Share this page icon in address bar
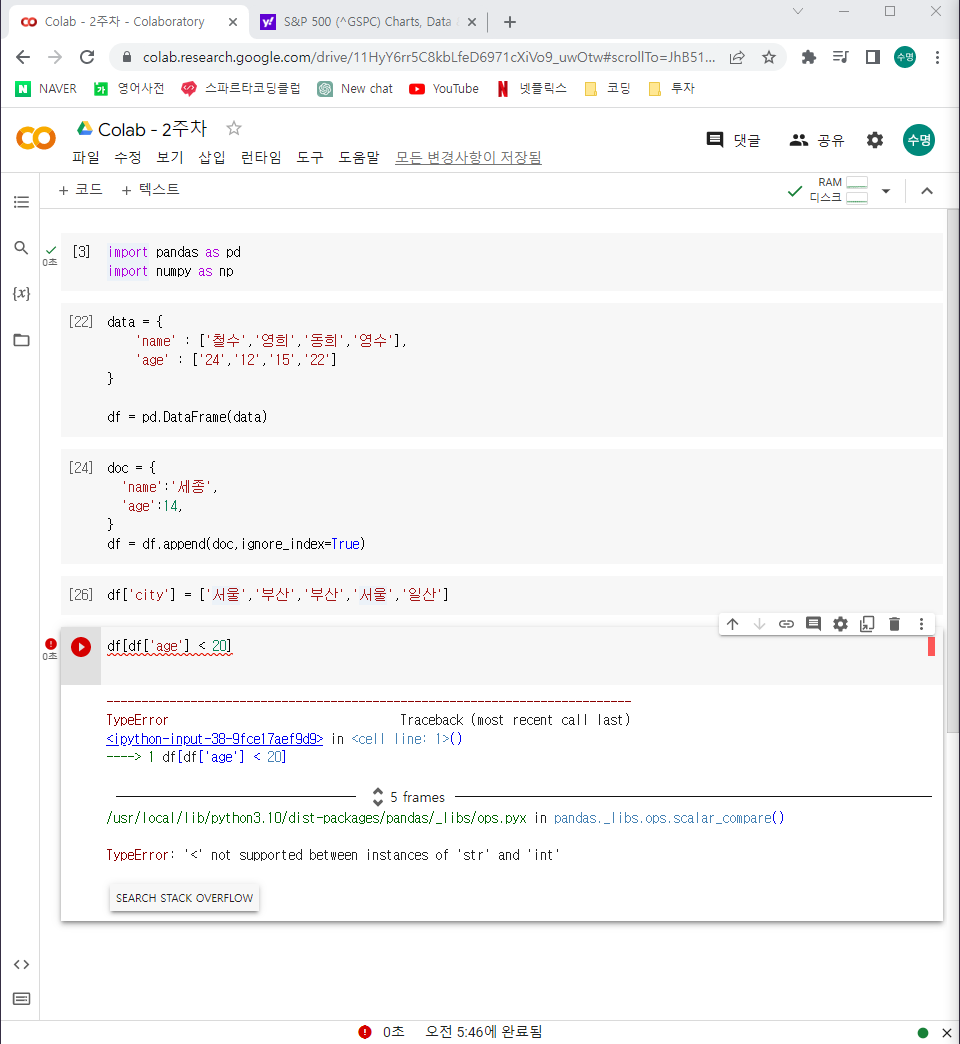Screen dimensions: 960x1044 [x=737, y=57]
